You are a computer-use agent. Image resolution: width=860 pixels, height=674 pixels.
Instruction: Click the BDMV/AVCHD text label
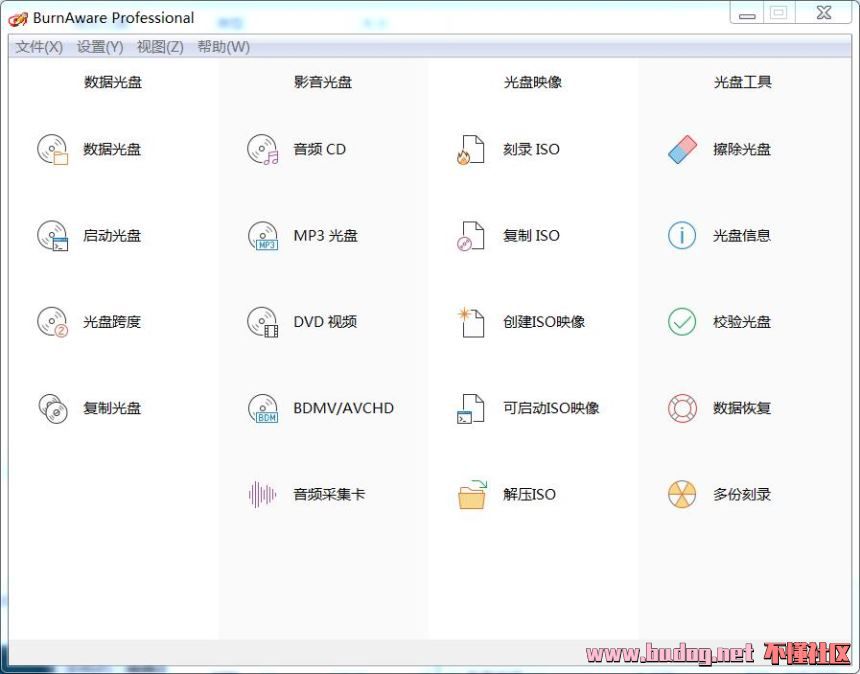click(343, 409)
